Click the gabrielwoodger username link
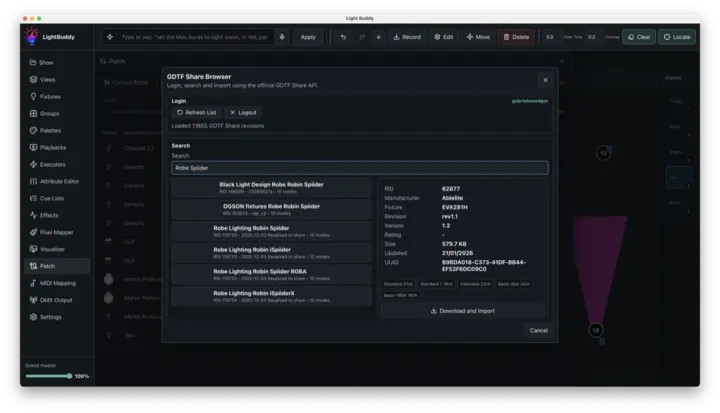720x413 pixels. (530, 101)
